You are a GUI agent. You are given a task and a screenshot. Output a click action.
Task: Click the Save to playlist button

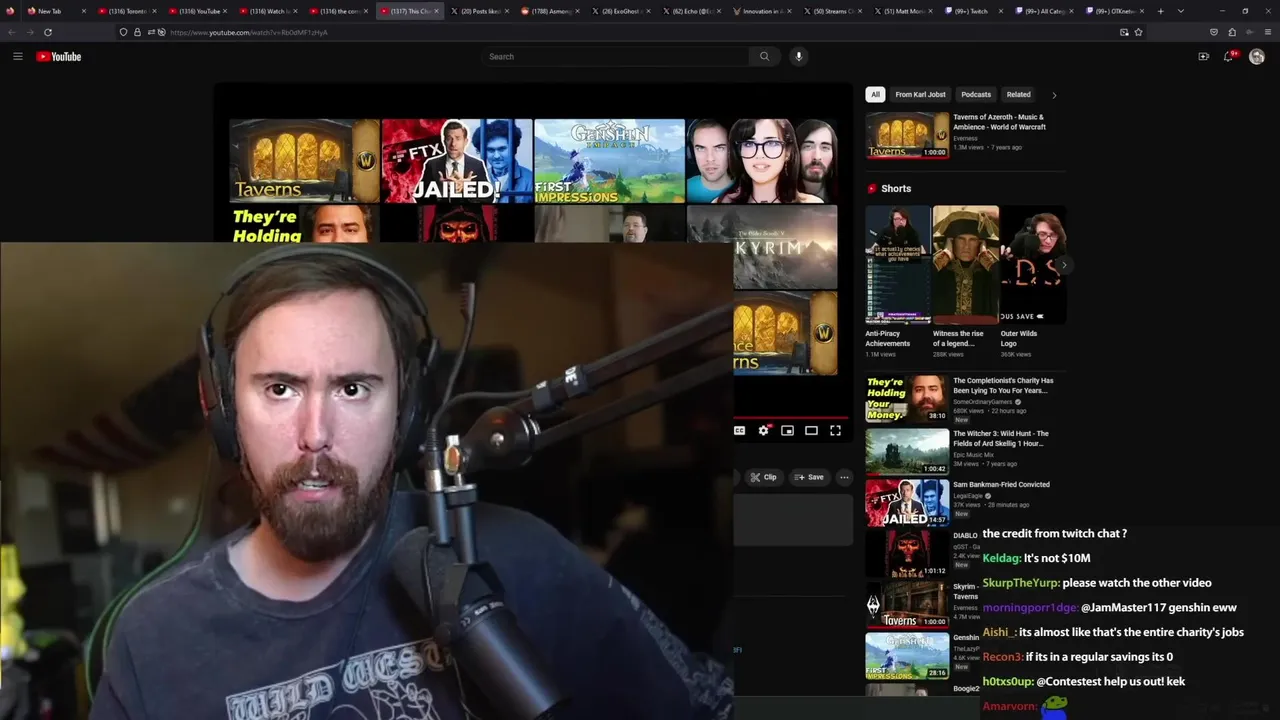click(x=809, y=477)
